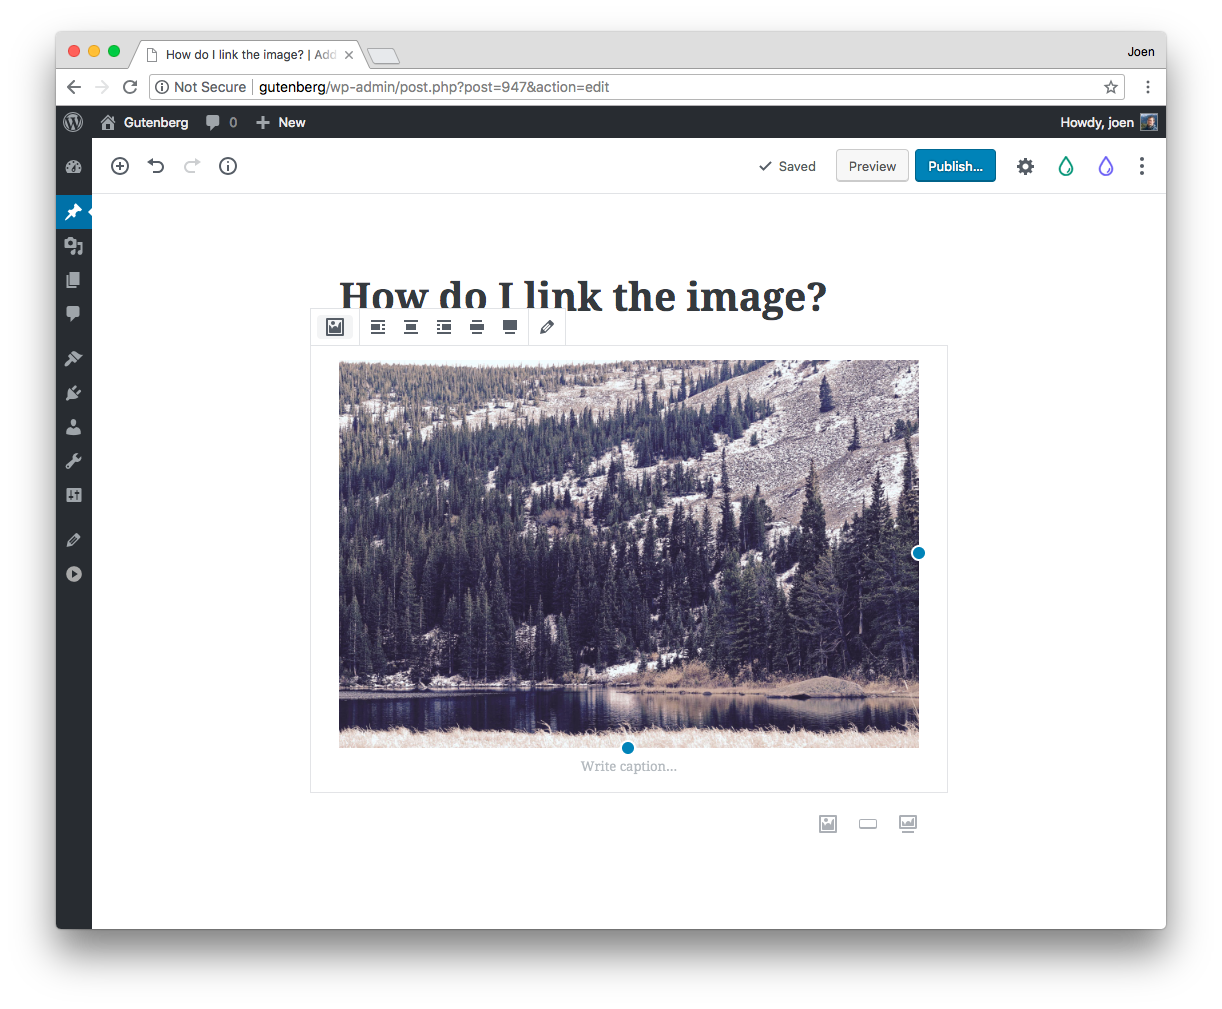The height and width of the screenshot is (1009, 1222).
Task: Insert a cover image block via shortcut icon
Action: (x=908, y=824)
